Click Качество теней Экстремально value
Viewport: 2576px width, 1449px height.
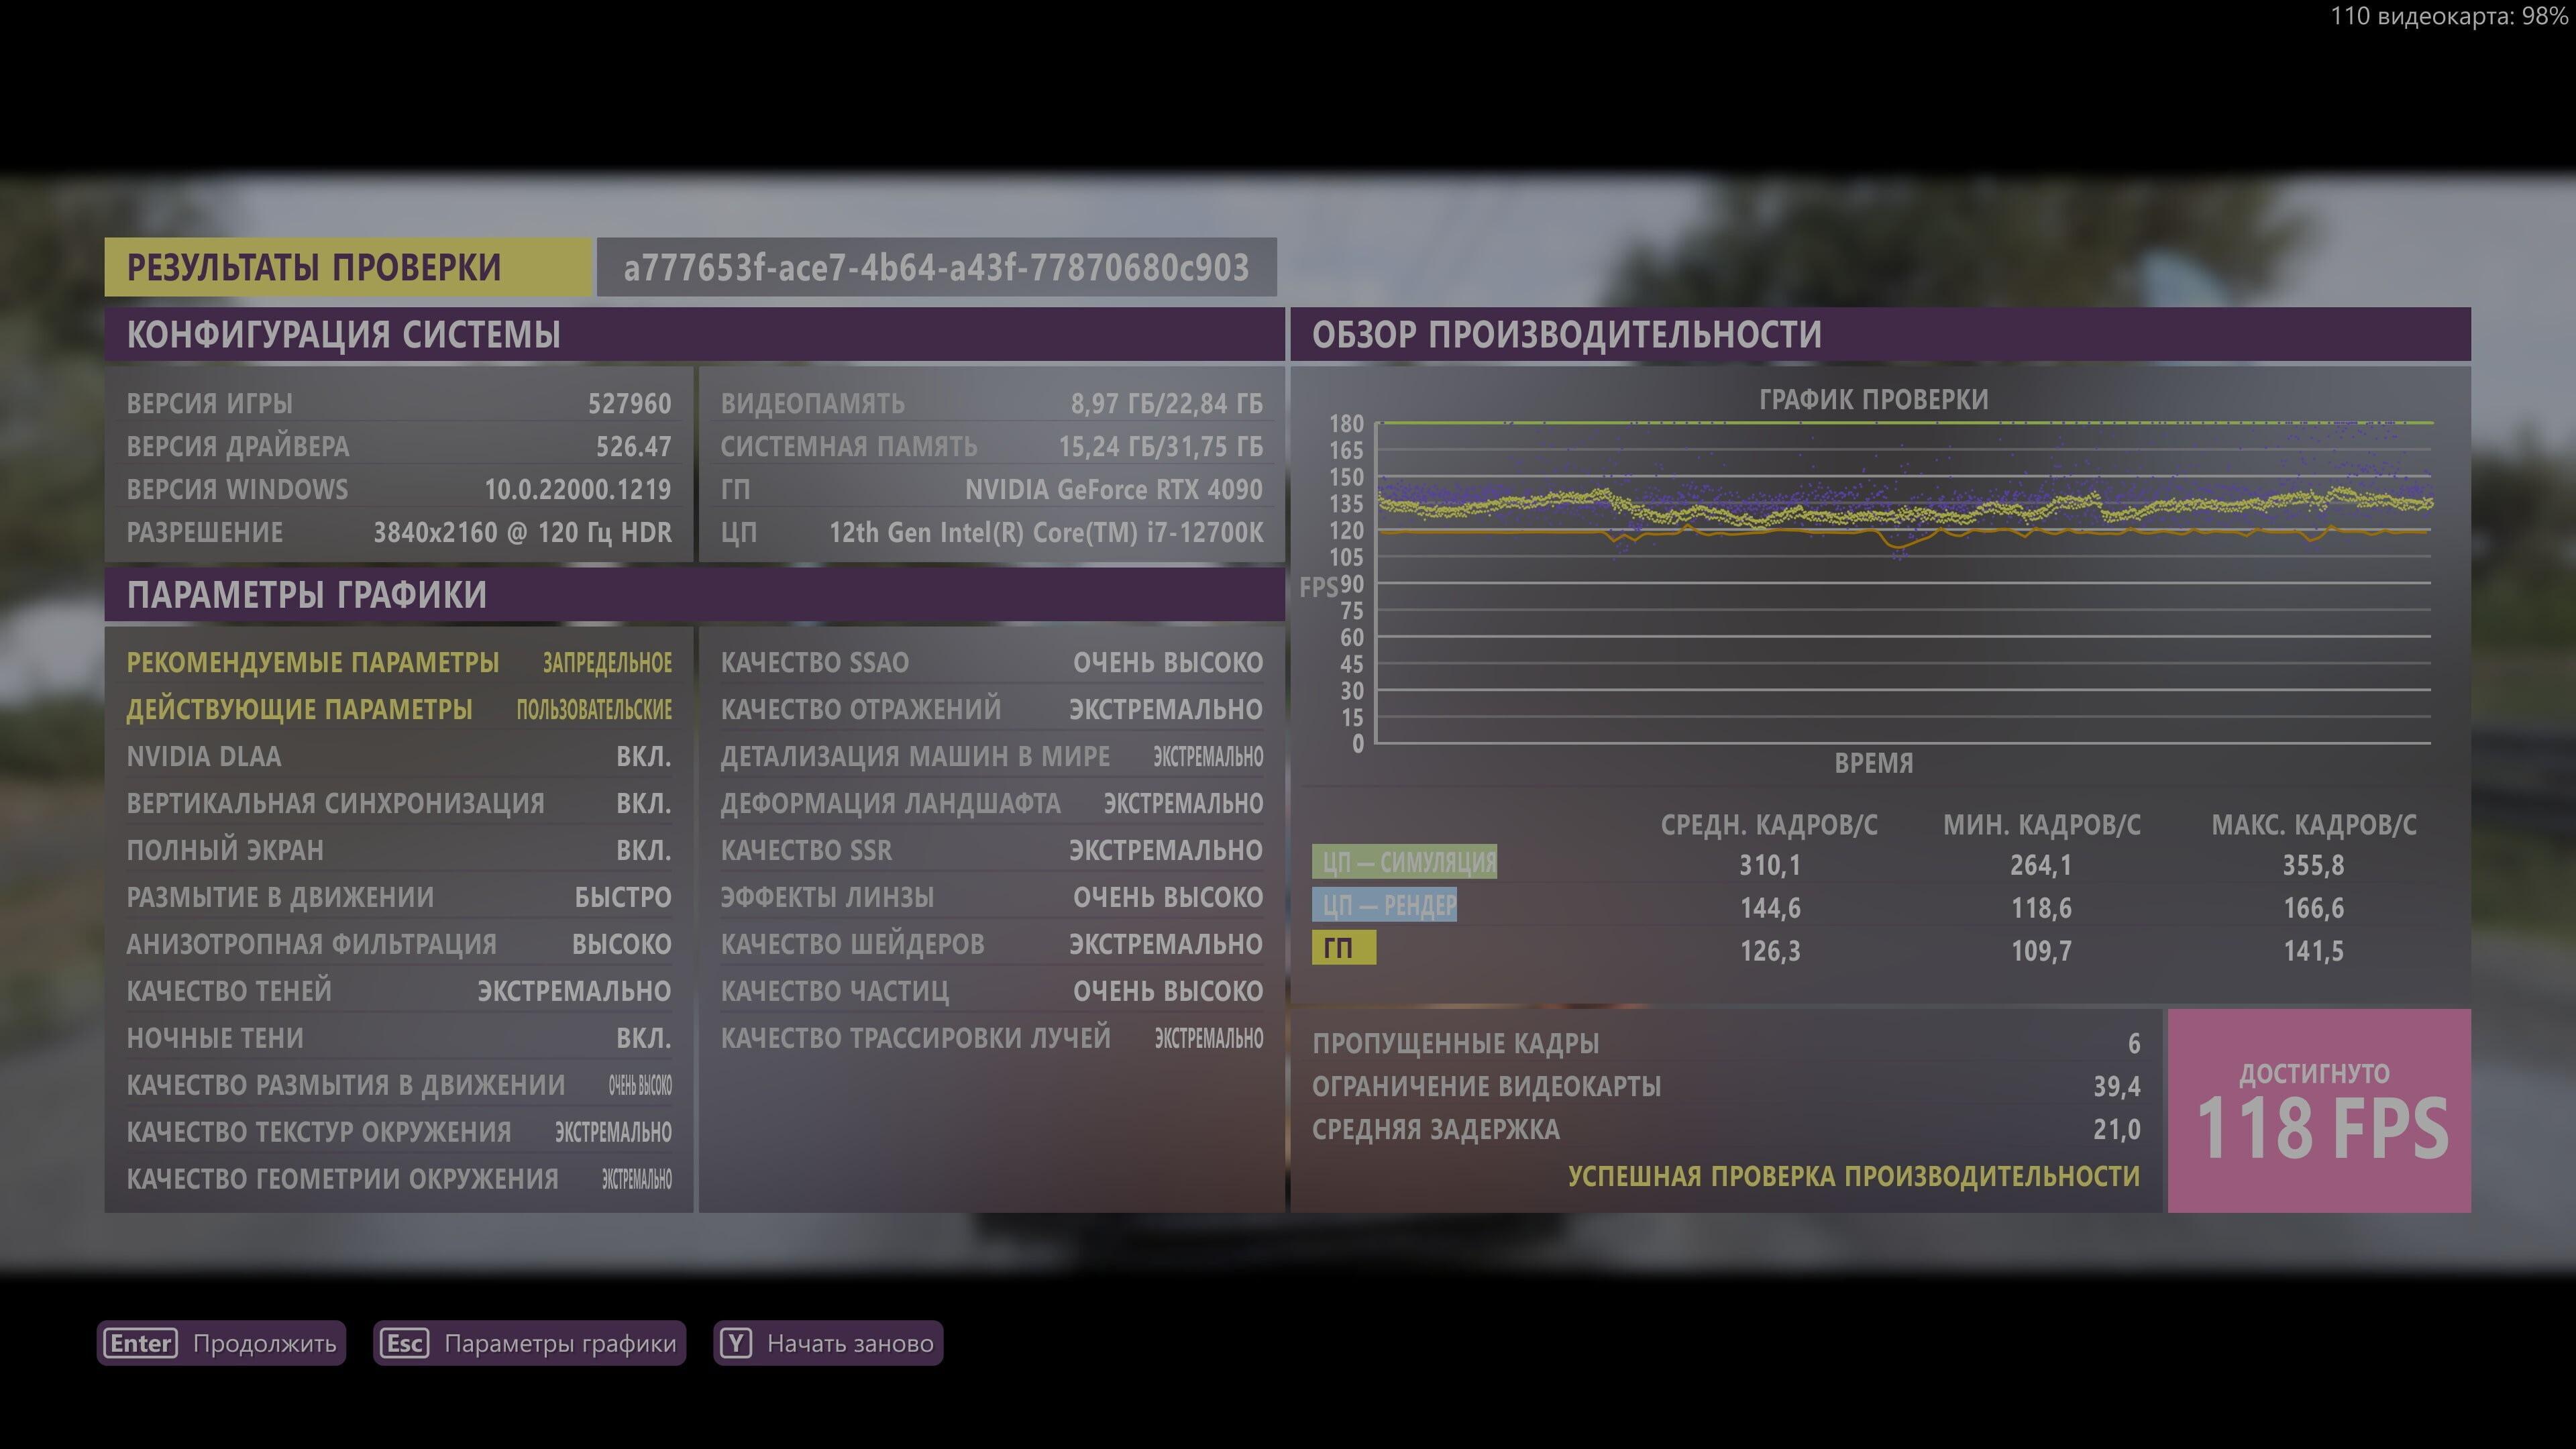pyautogui.click(x=574, y=991)
